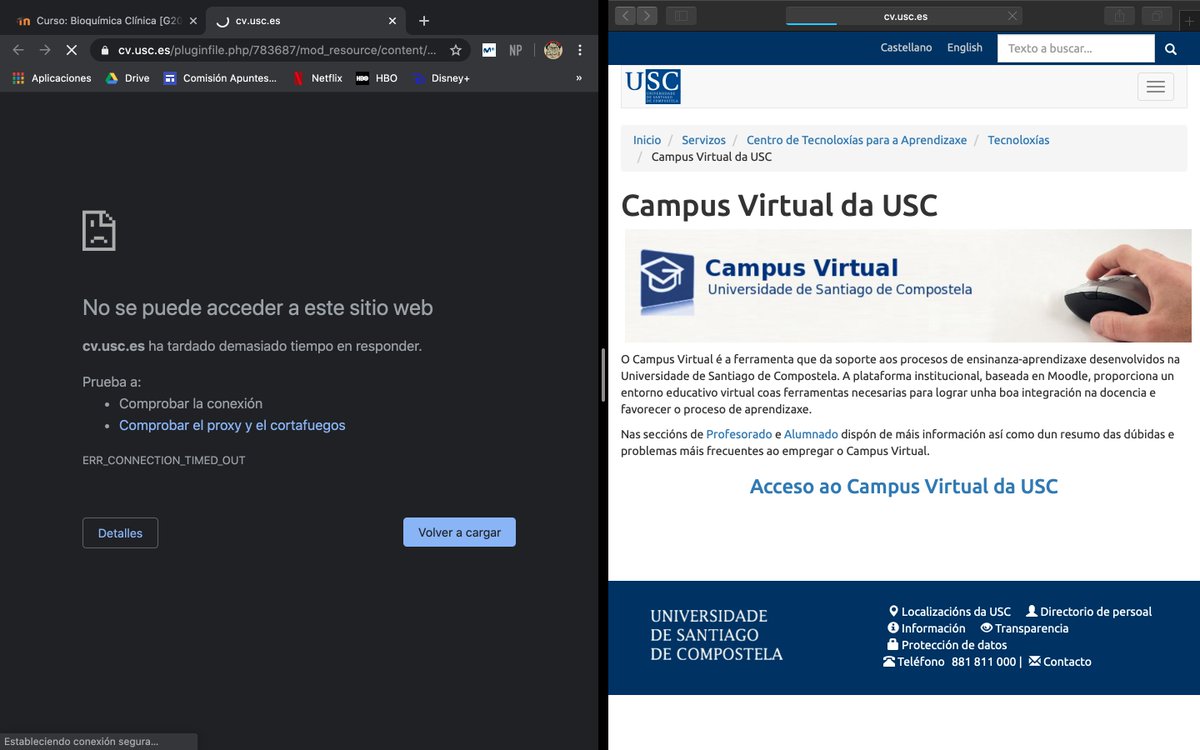Click the Texto a buscar search field

point(1076,48)
